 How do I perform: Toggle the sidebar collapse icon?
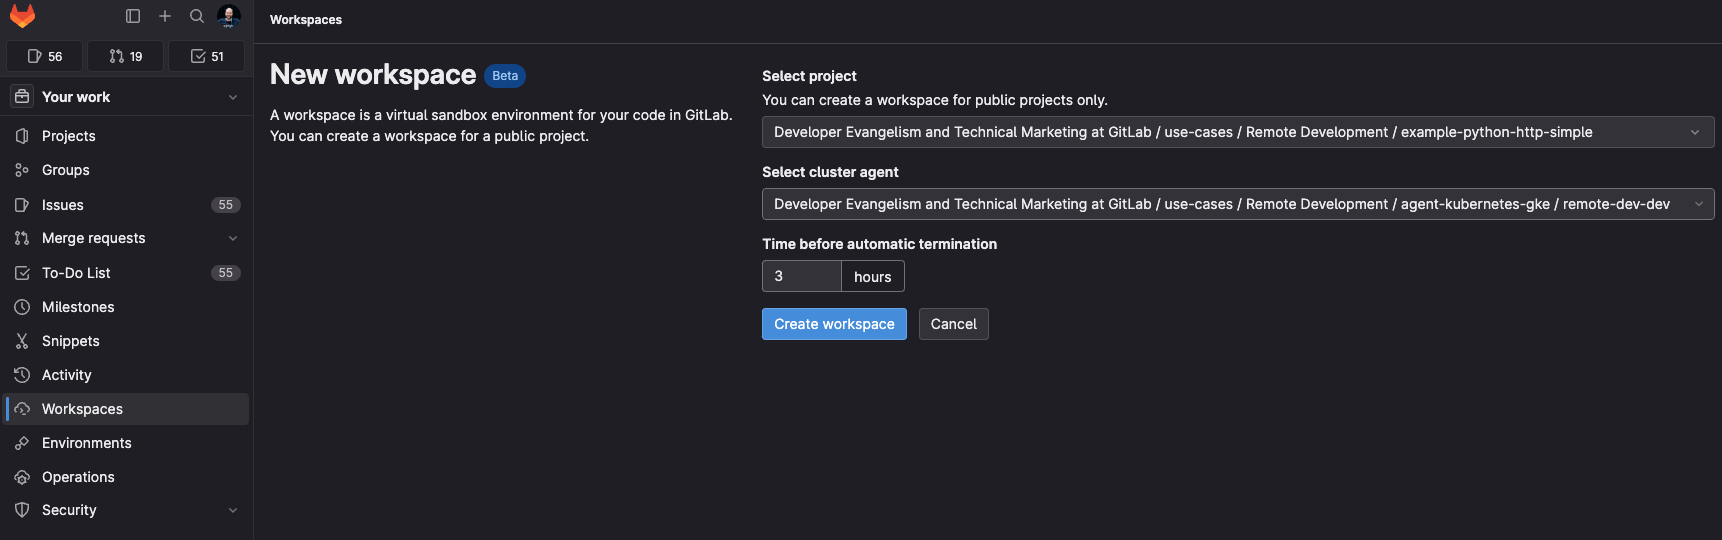pos(133,16)
